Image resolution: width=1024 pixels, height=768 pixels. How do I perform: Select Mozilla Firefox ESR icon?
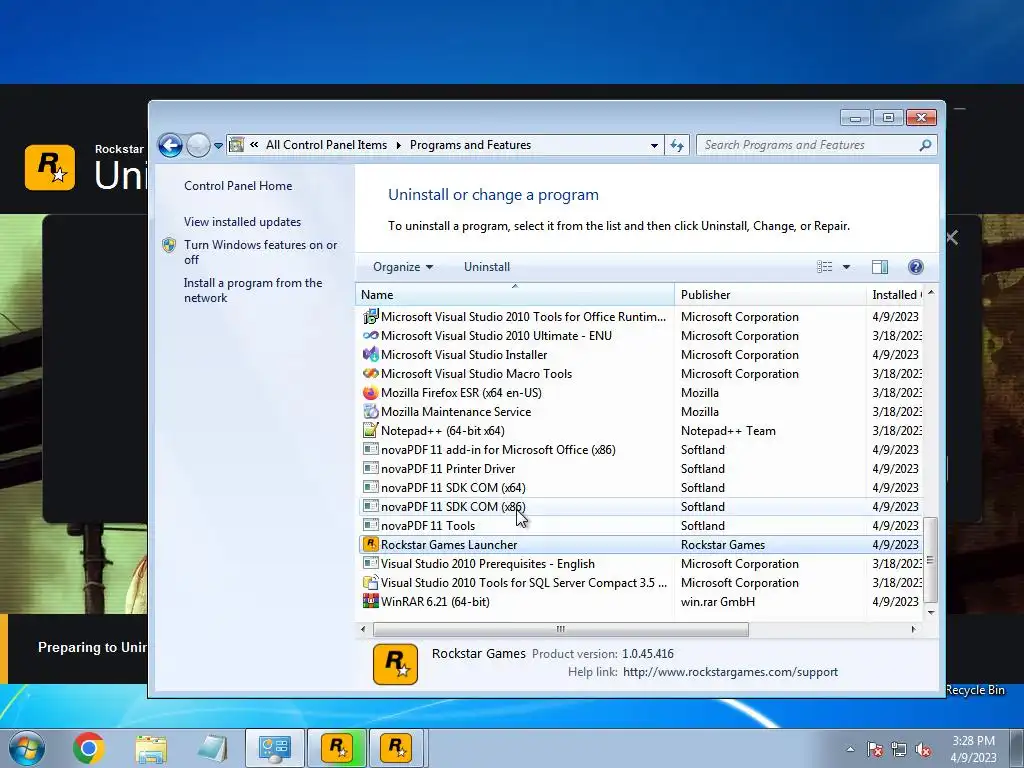pos(370,392)
